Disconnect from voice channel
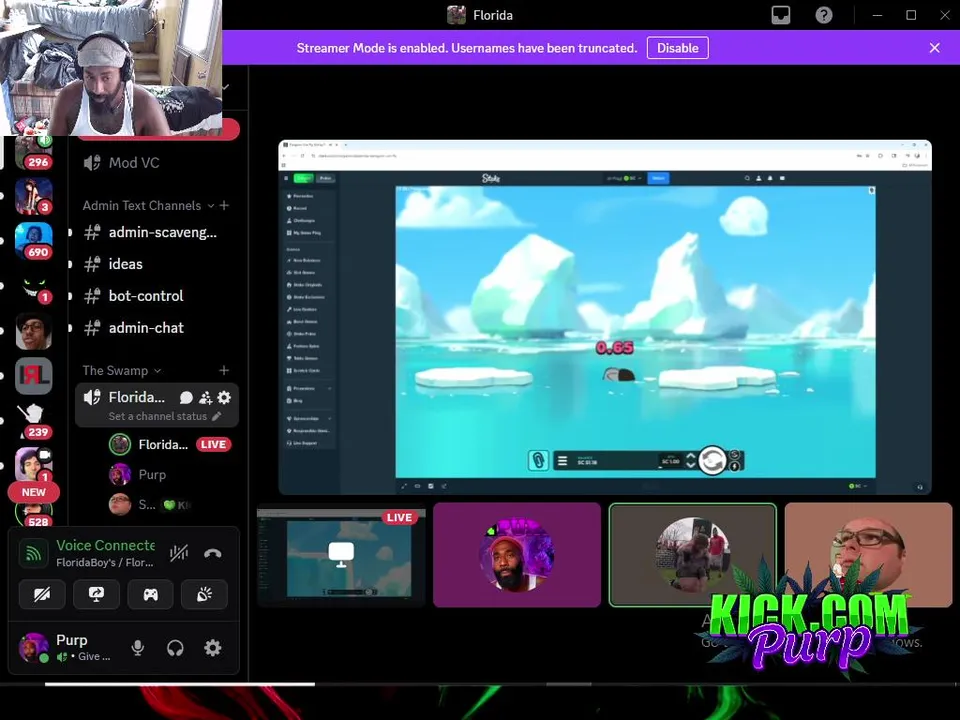The height and width of the screenshot is (720, 960). pyautogui.click(x=212, y=553)
